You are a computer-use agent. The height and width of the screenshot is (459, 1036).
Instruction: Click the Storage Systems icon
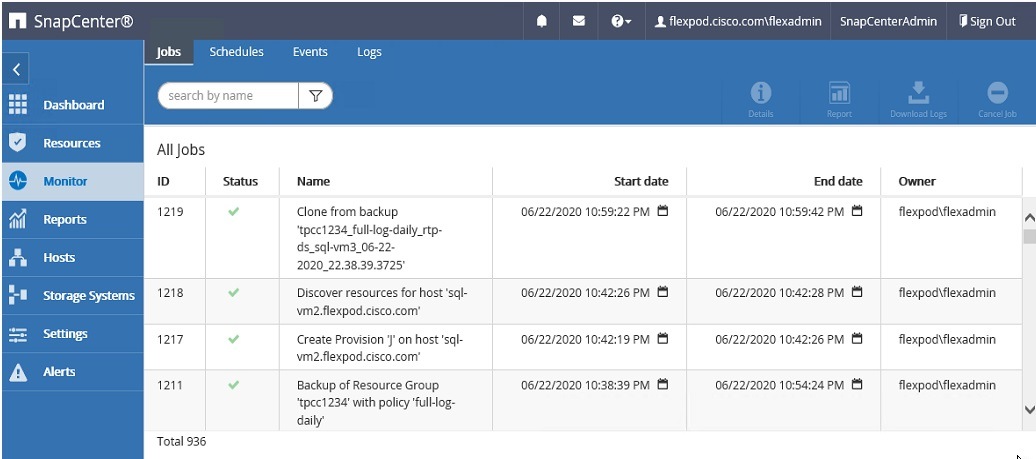18,295
